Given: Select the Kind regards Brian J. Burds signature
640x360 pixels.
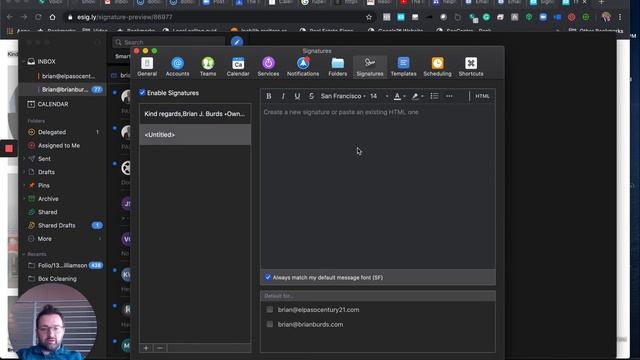Looking at the screenshot, I should (x=195, y=114).
